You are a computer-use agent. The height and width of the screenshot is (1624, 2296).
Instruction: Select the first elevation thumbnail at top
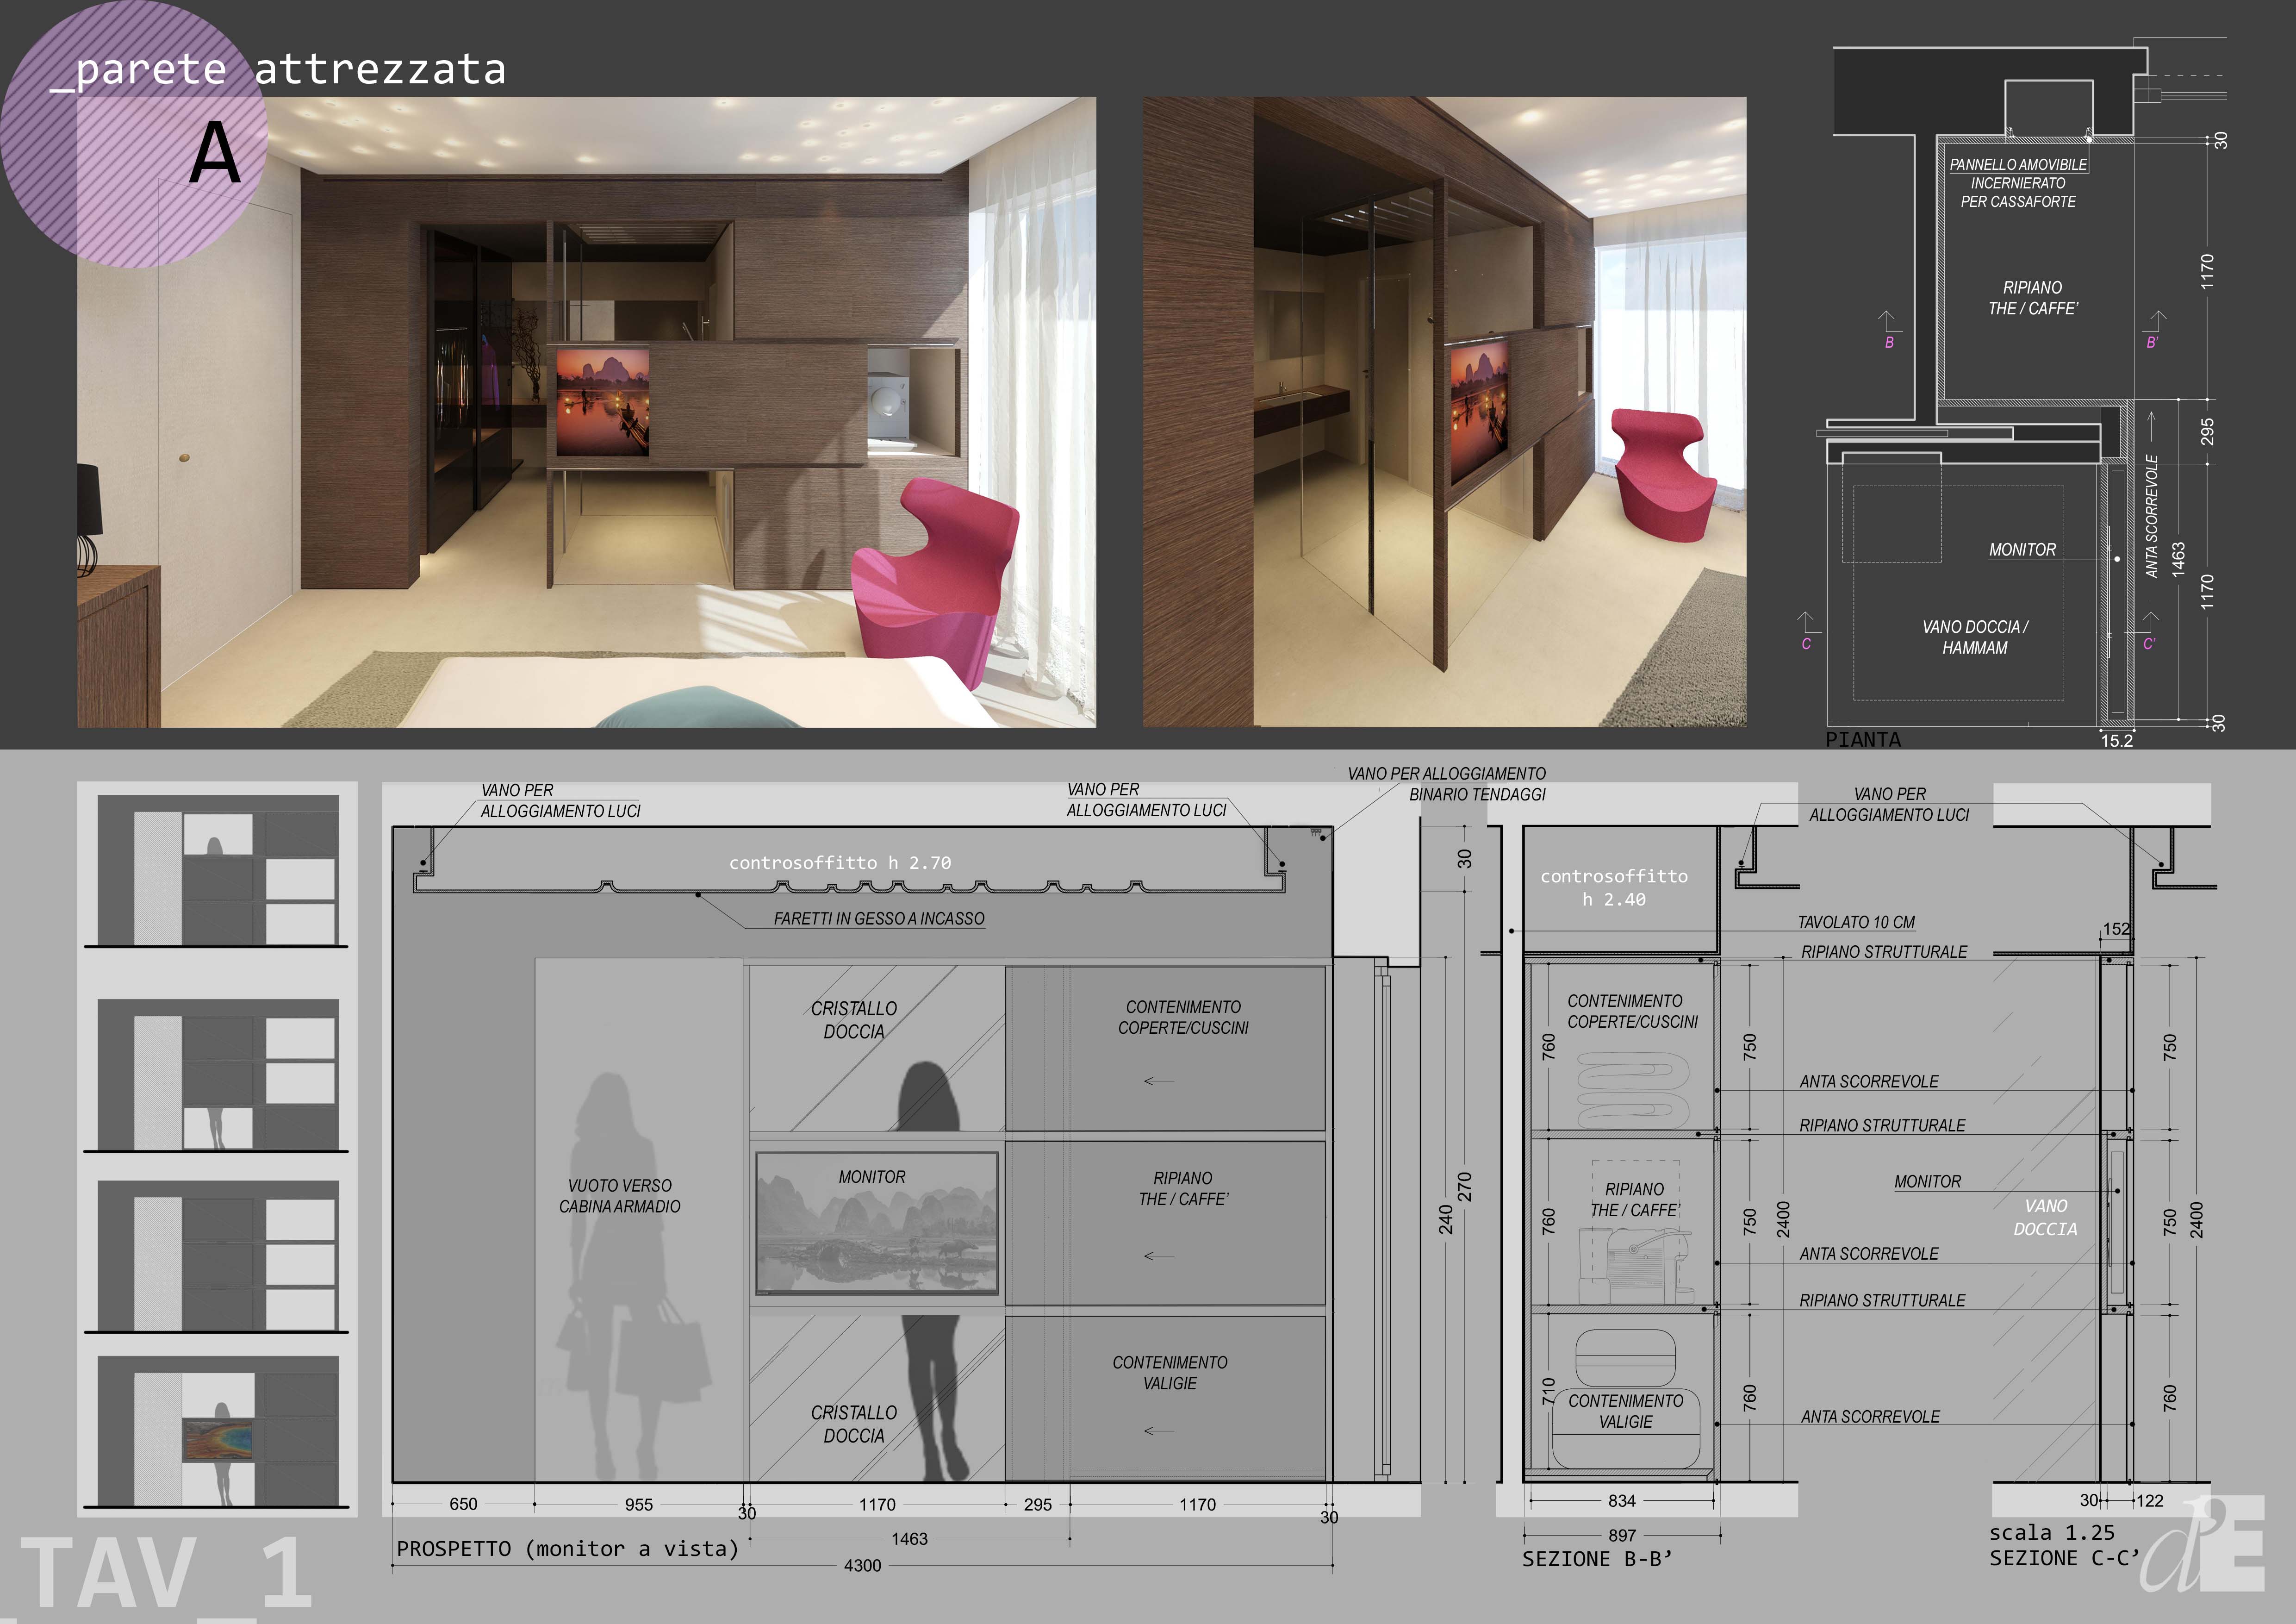pos(218,870)
